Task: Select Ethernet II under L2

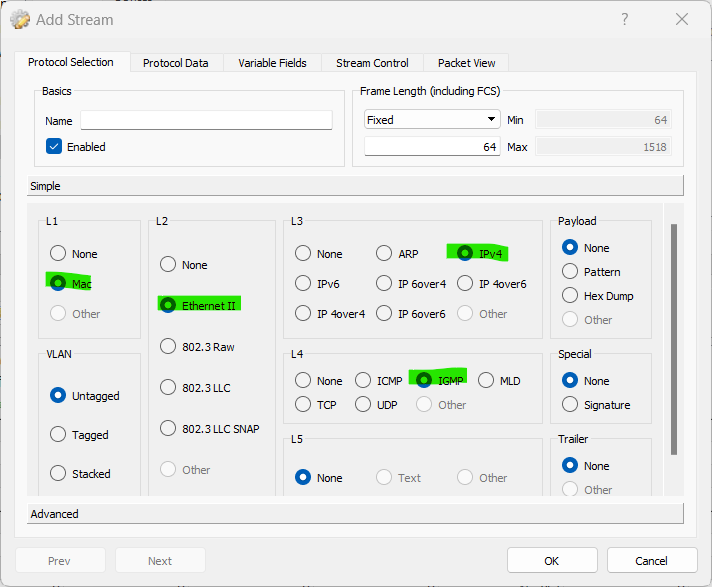Action: [x=198, y=305]
